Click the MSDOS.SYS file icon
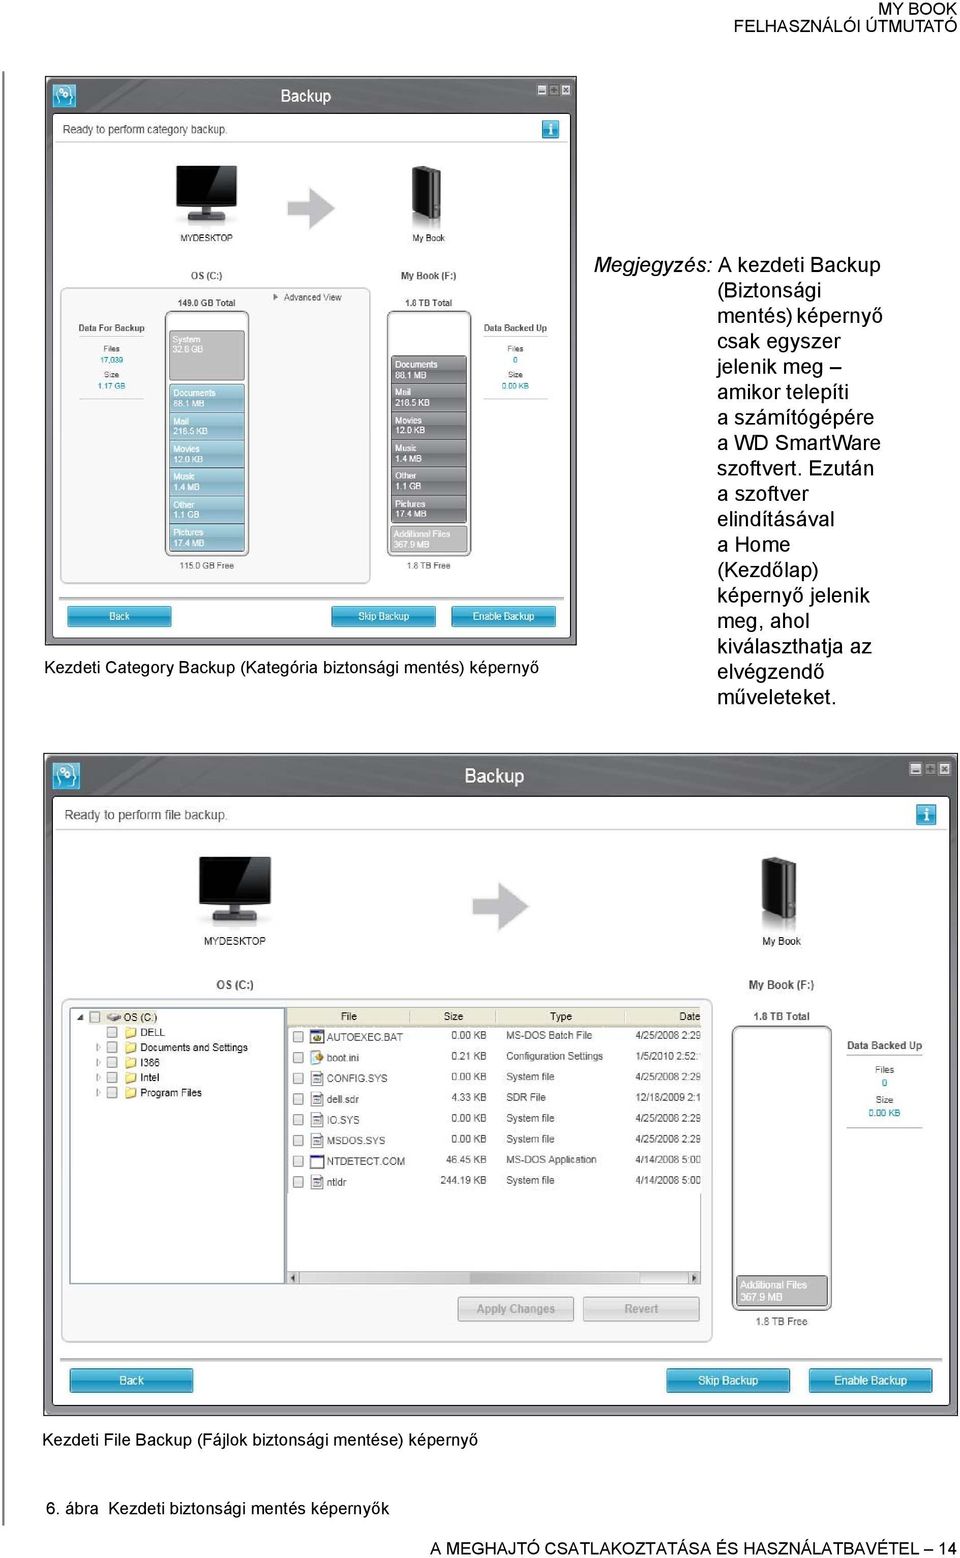Image resolution: width=960 pixels, height=1558 pixels. pyautogui.click(x=317, y=1140)
